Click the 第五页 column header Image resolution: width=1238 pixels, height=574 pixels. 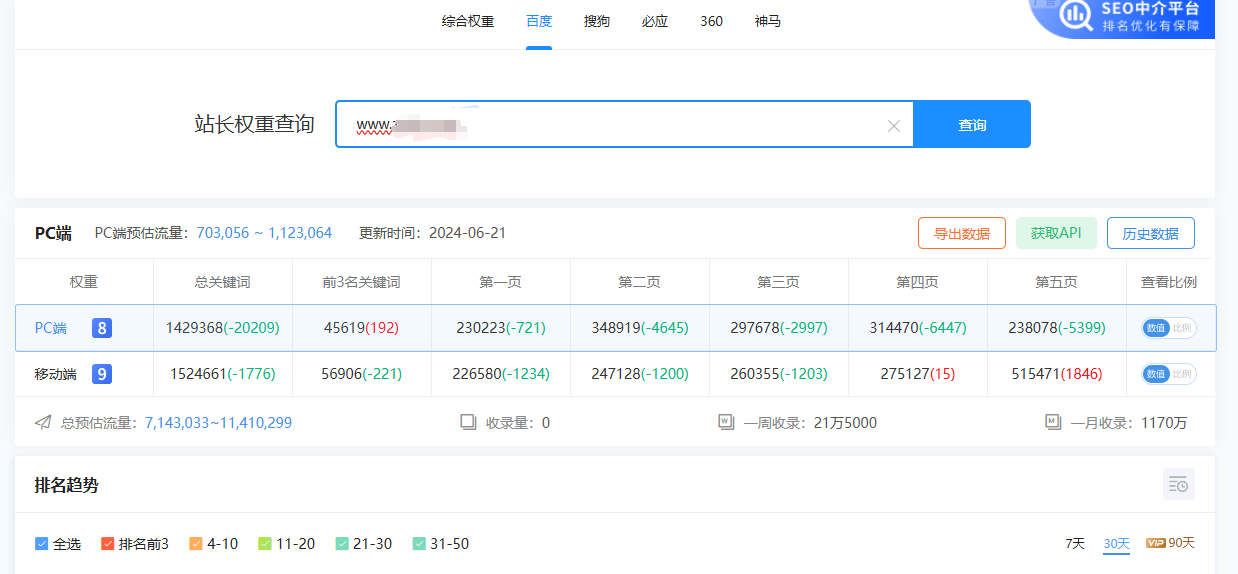point(1056,282)
